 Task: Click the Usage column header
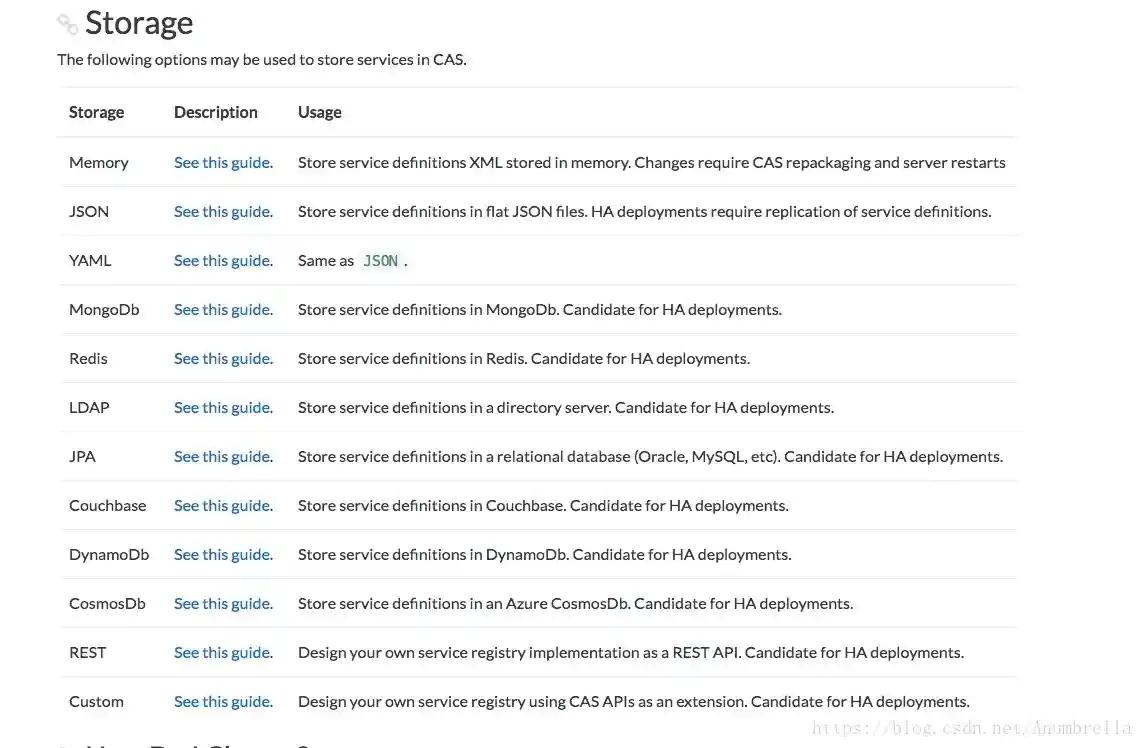319,112
